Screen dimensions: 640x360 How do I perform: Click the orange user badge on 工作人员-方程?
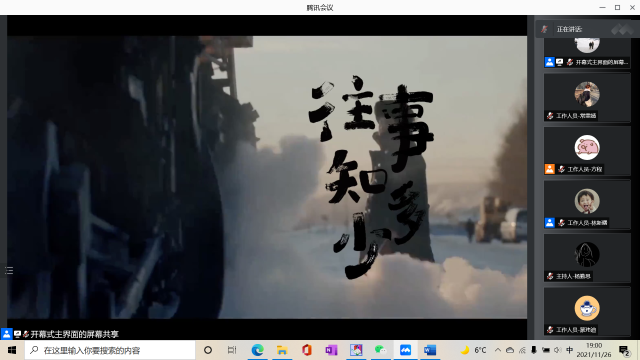pos(550,169)
